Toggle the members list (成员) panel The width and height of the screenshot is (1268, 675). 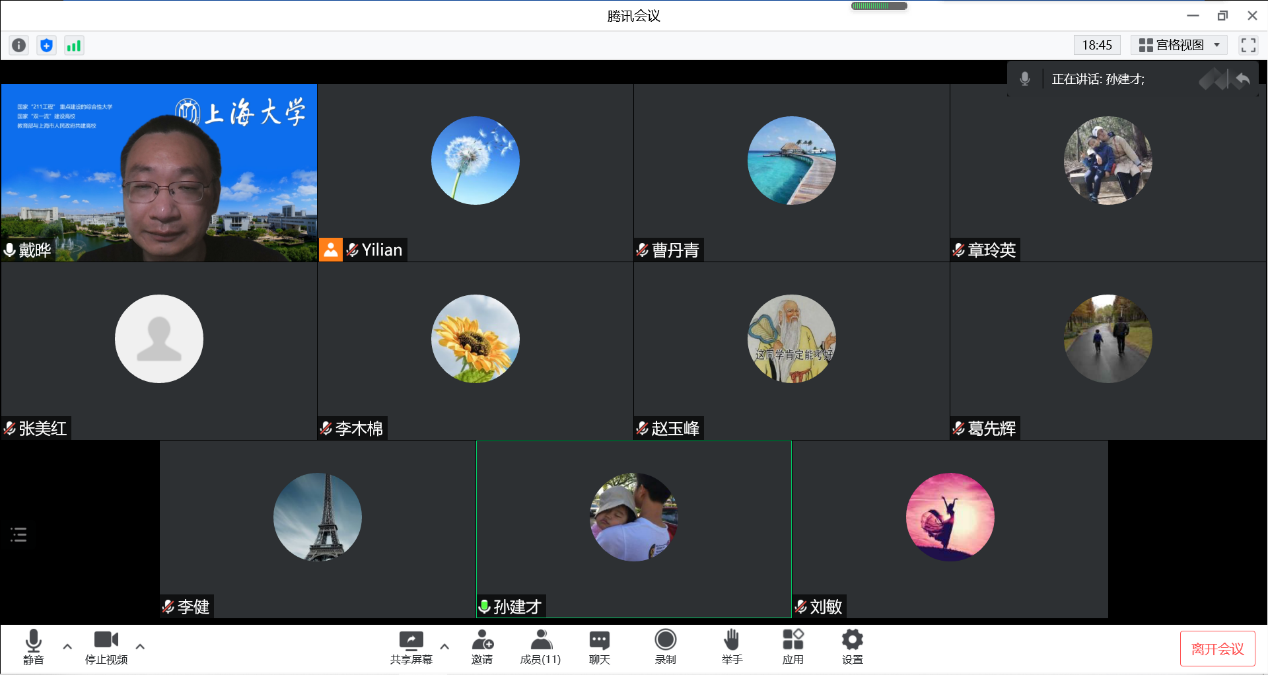[x=541, y=647]
